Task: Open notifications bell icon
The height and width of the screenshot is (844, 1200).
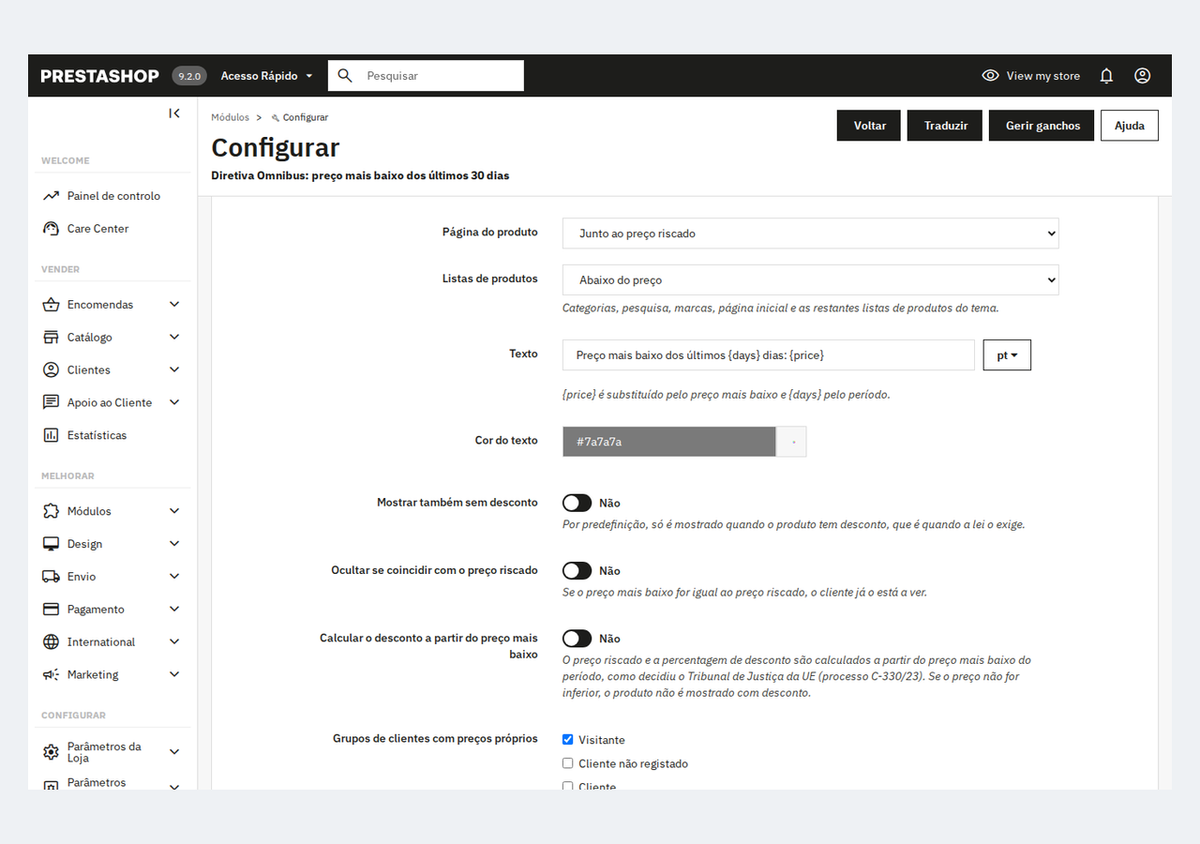Action: pos(1106,76)
